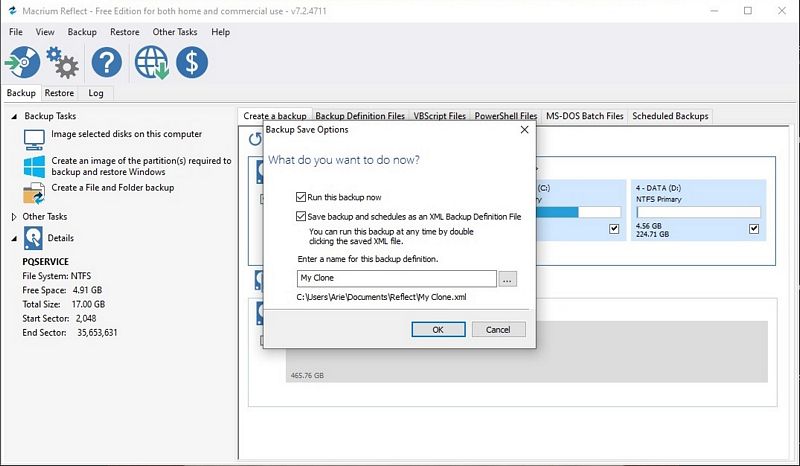Click Cancel in Backup Save Options
This screenshot has width=800, height=466.
point(498,330)
